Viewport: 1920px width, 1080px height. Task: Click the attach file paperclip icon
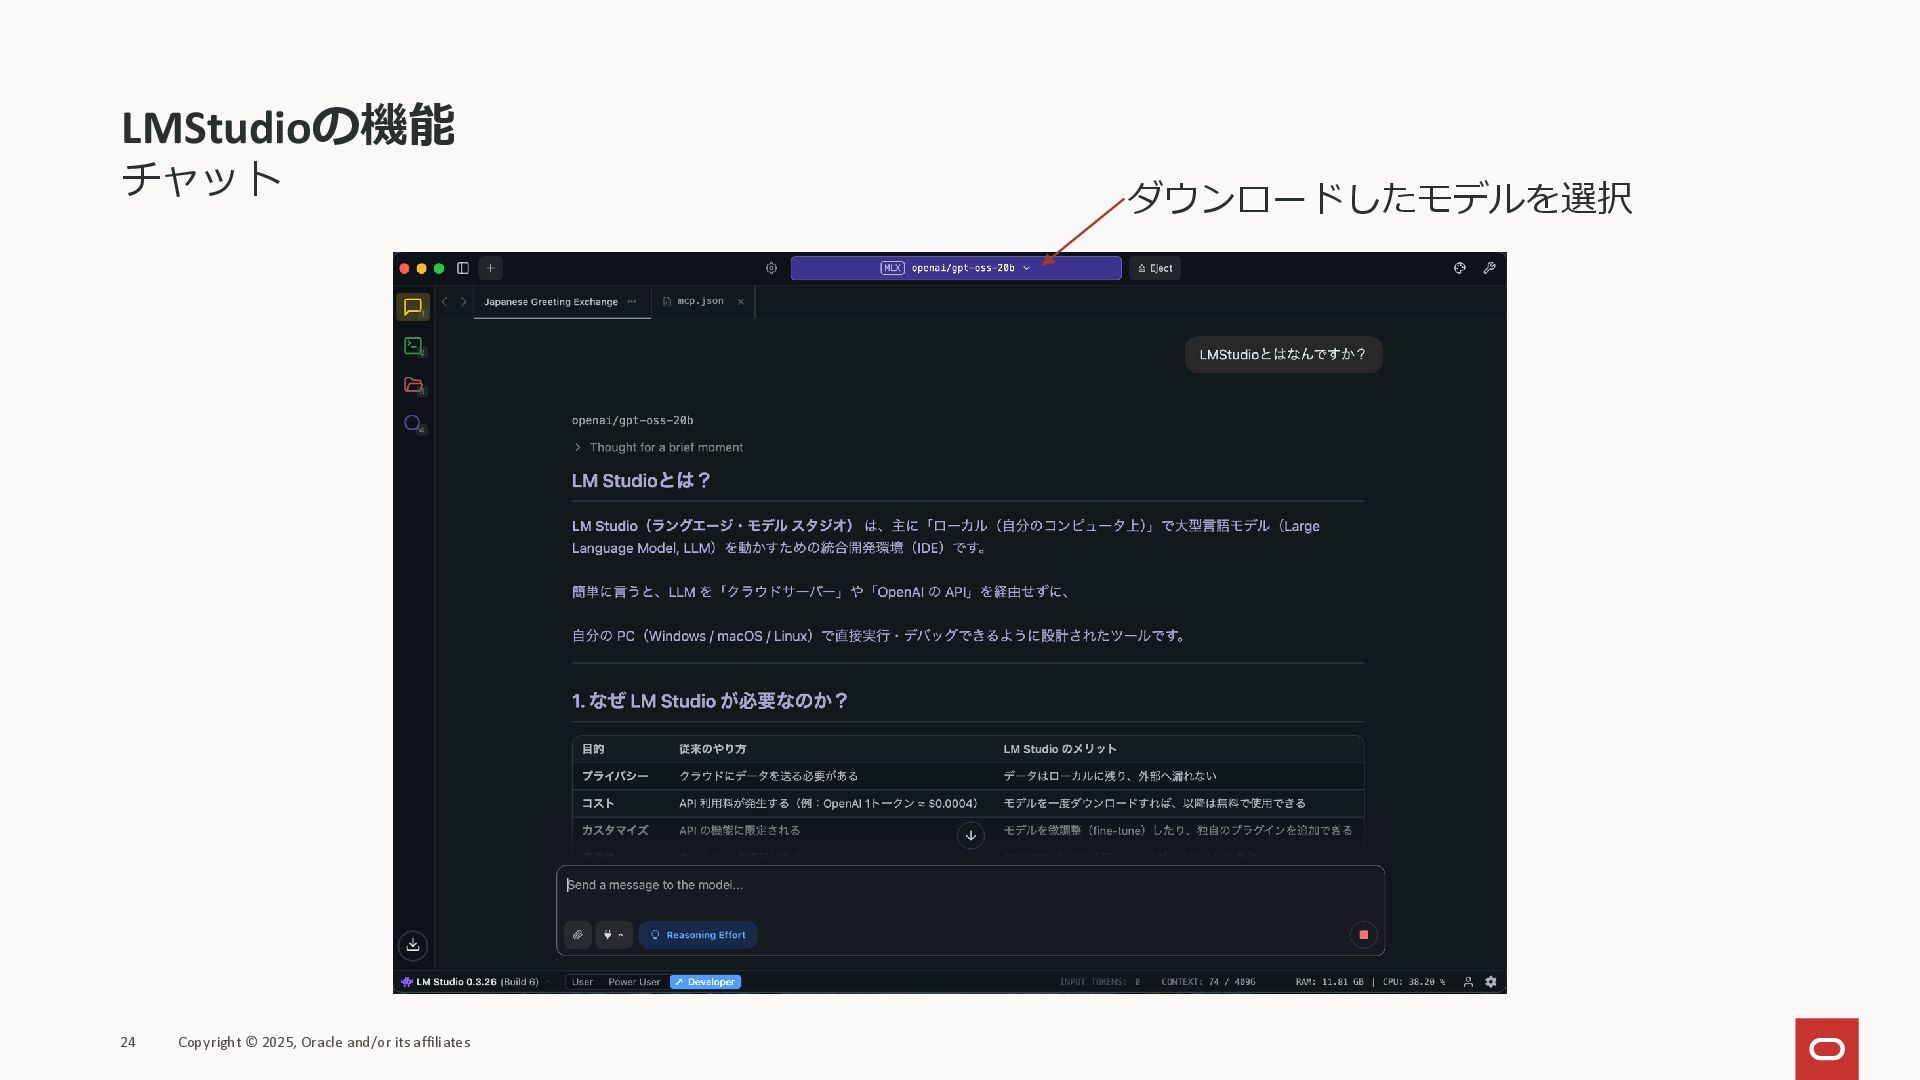(x=578, y=935)
